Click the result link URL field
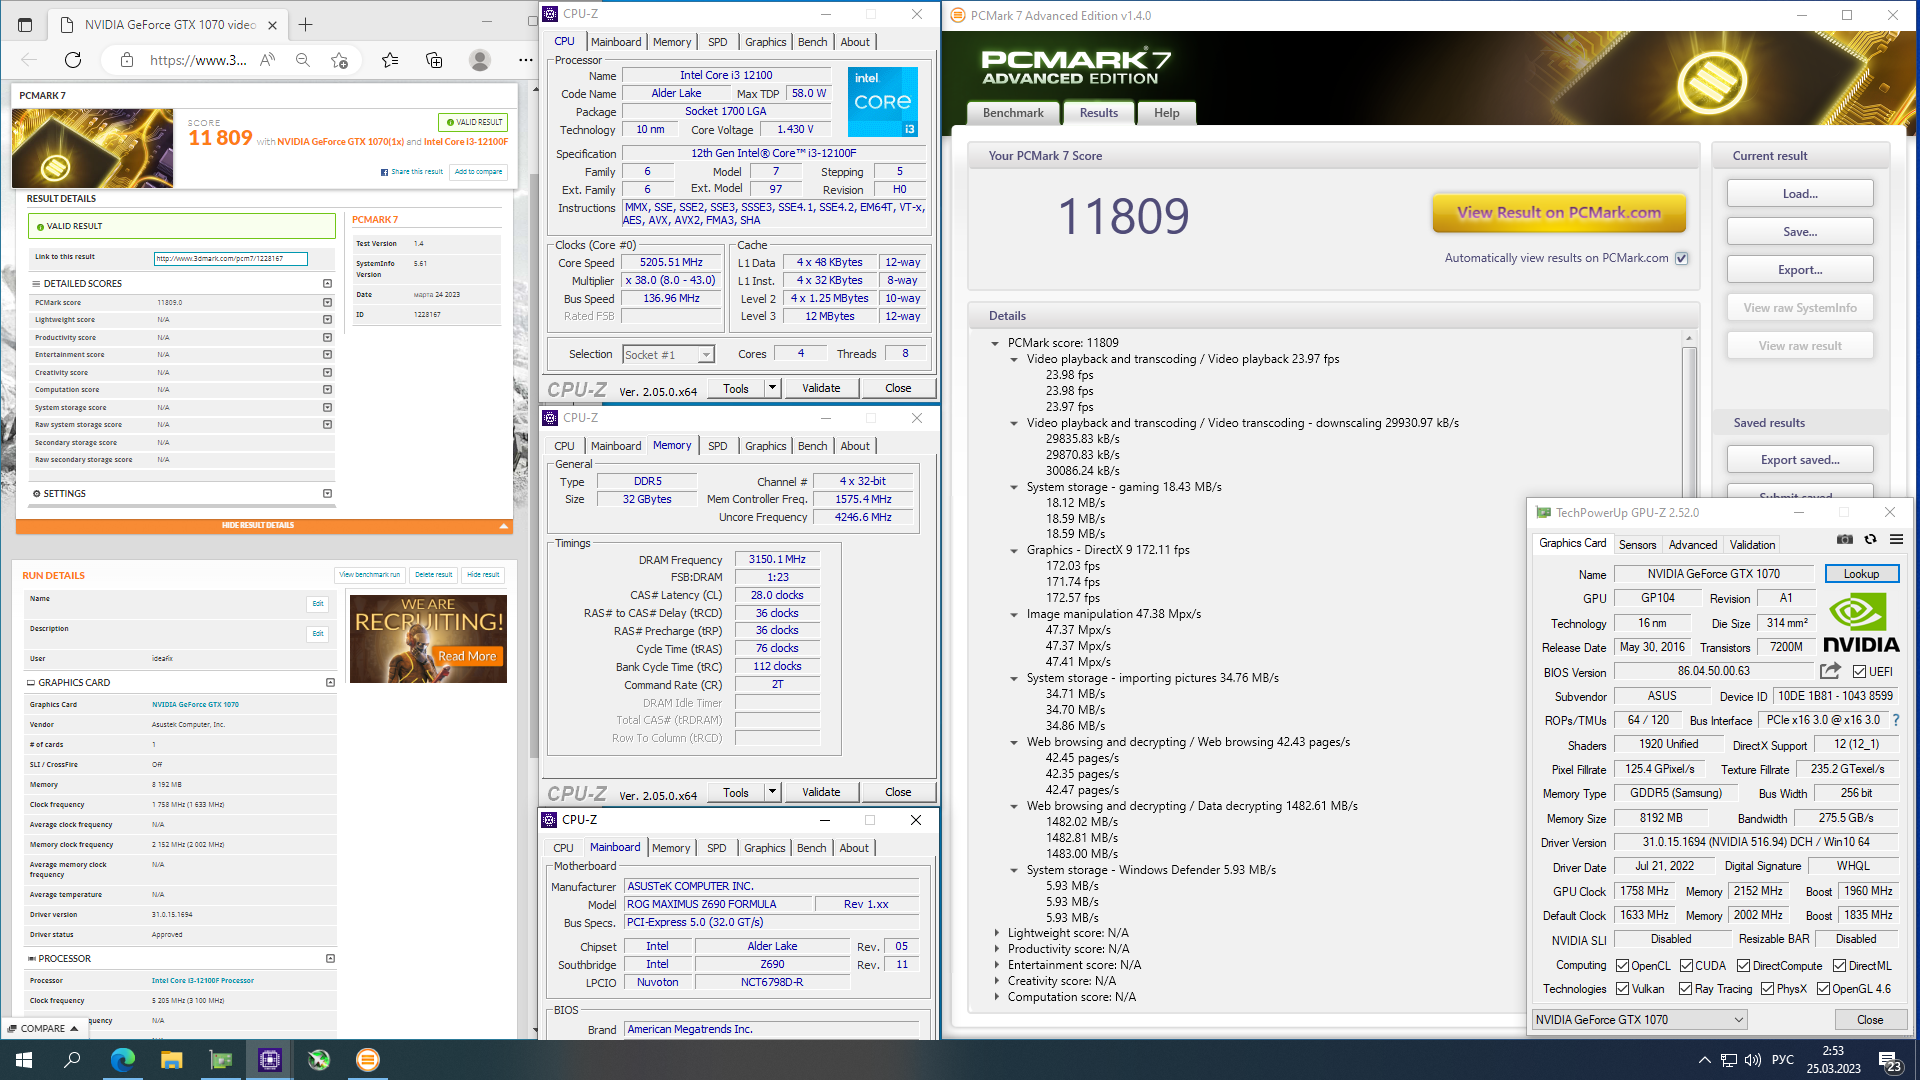 click(x=230, y=259)
